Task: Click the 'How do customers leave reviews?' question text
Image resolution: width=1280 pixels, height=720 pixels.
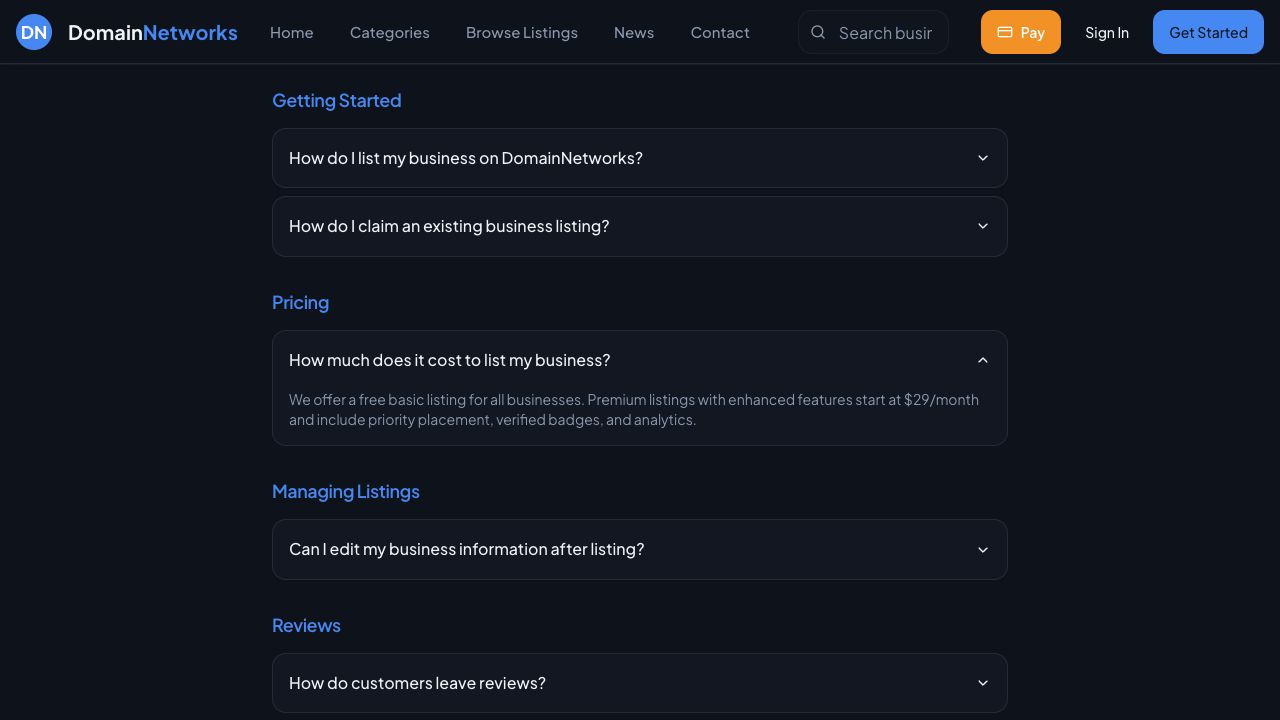Action: click(x=417, y=683)
